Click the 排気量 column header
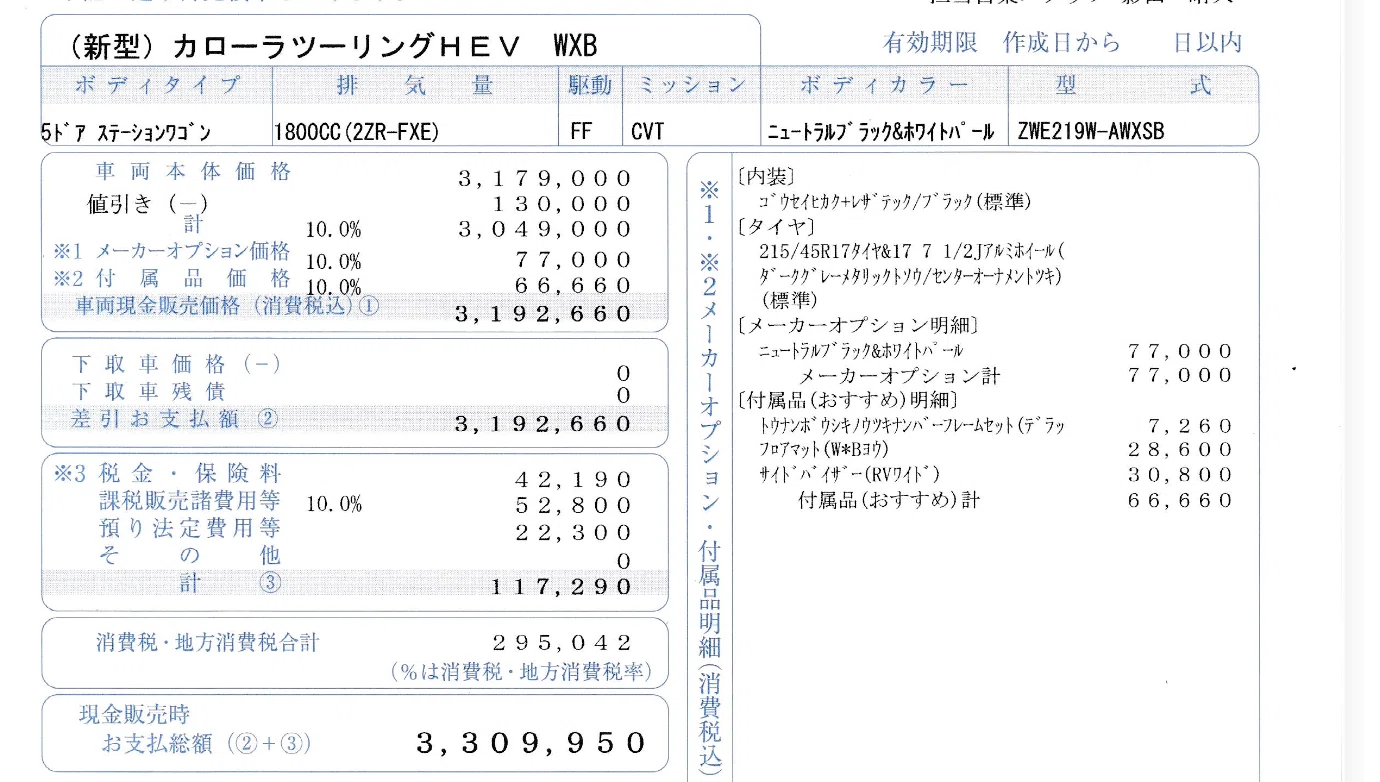Screen dimensions: 1380x782 pyautogui.click(x=415, y=86)
